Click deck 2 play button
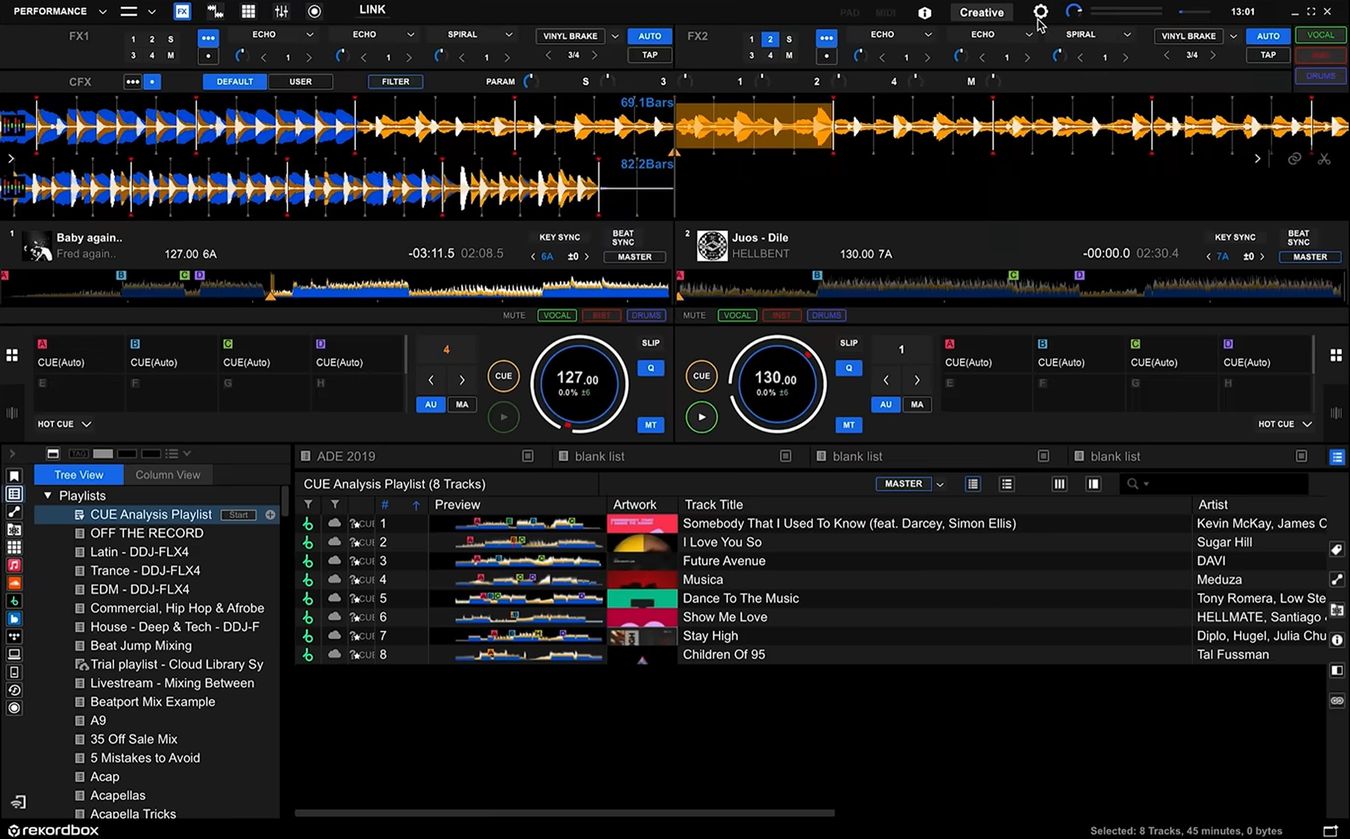The image size is (1350, 839). pyautogui.click(x=702, y=417)
